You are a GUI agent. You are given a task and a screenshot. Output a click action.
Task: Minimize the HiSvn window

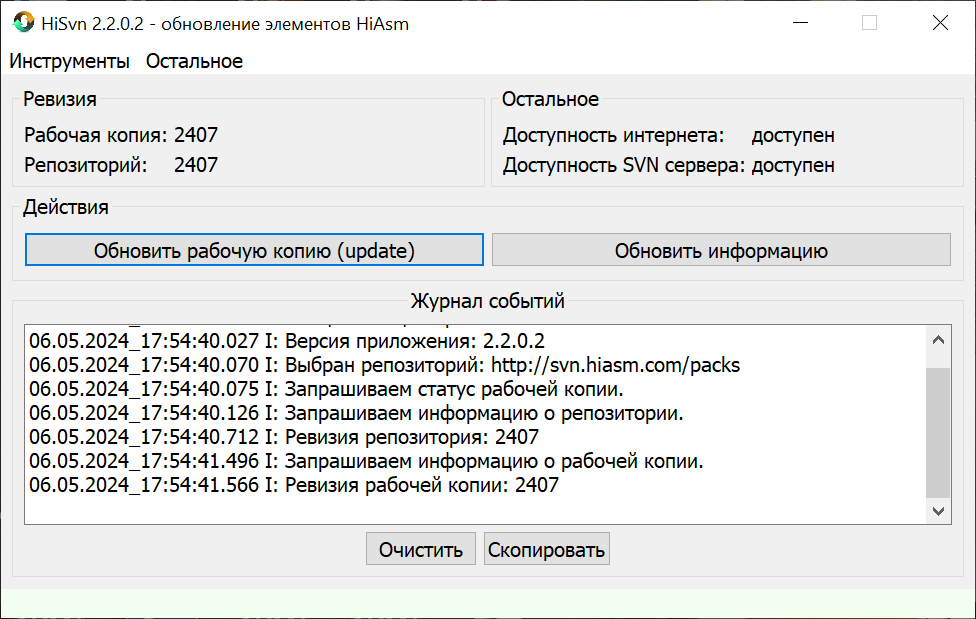(800, 23)
